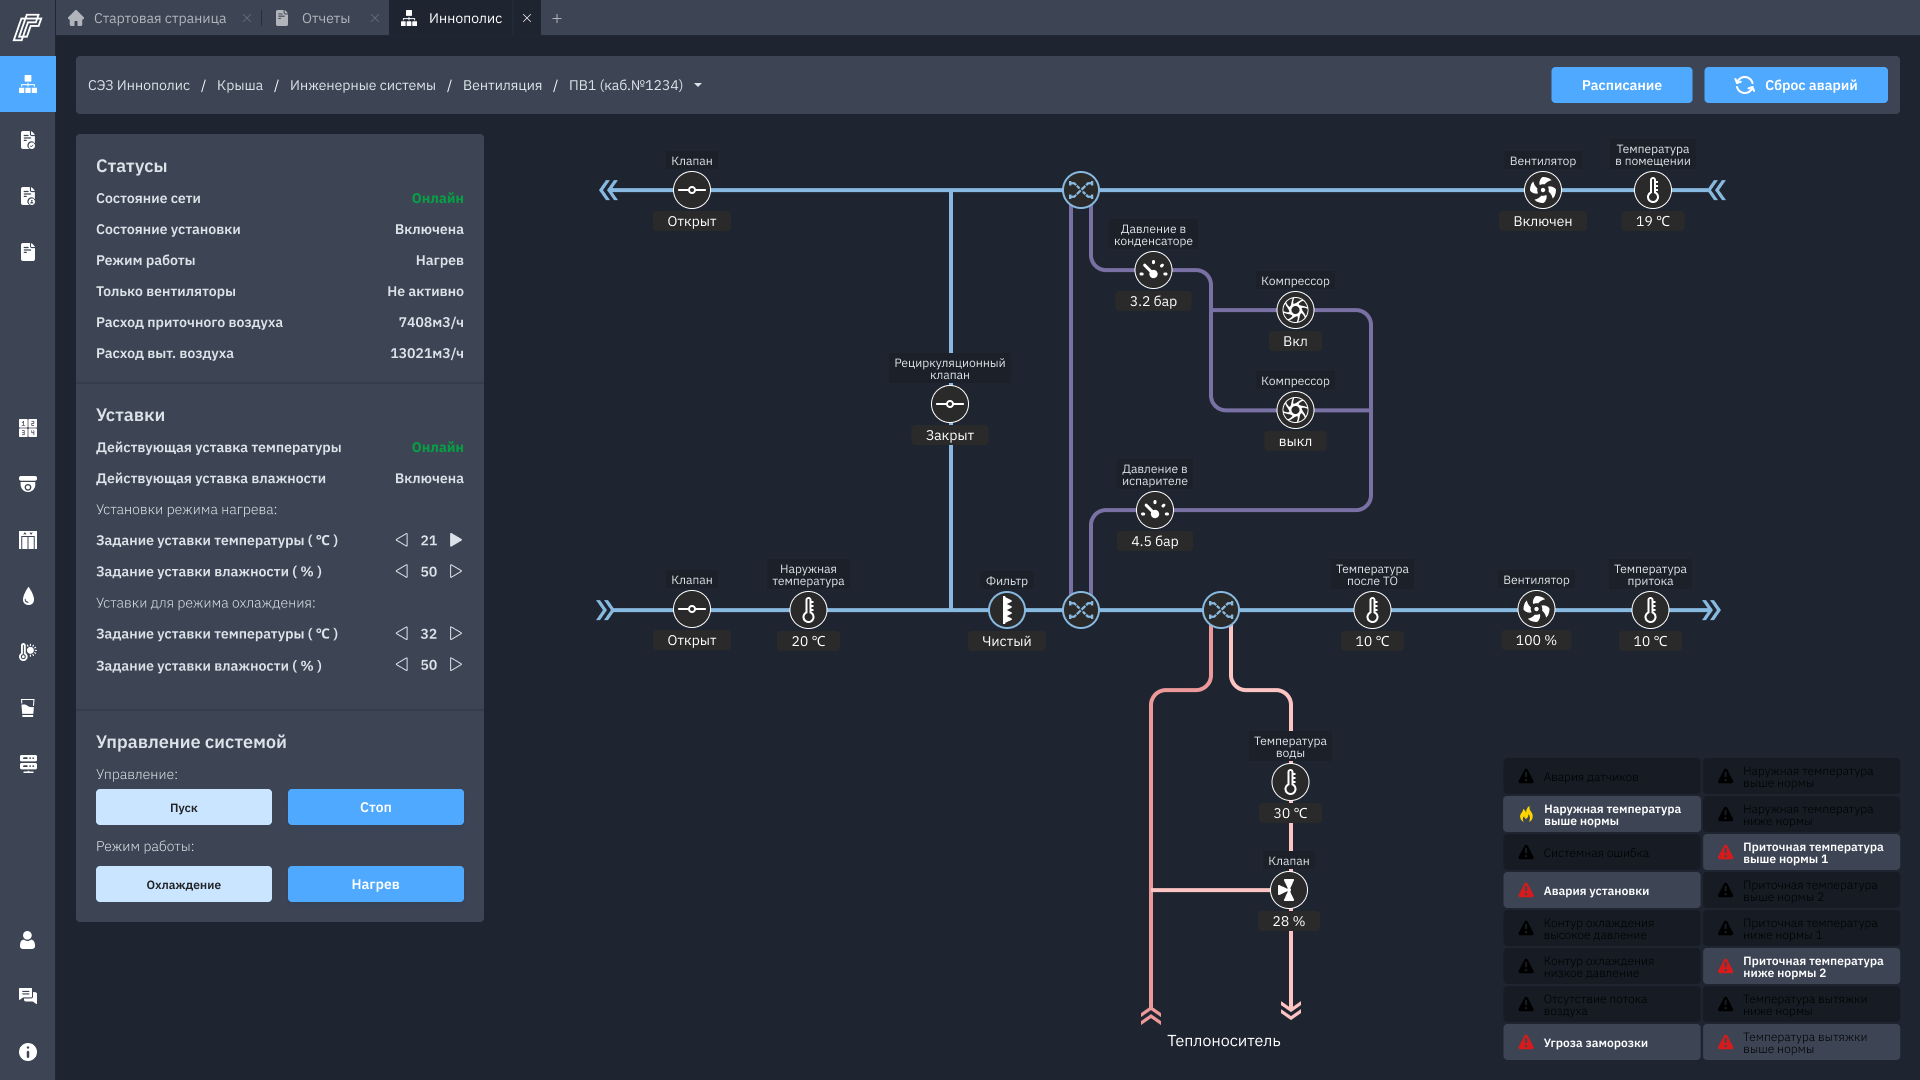Click the recirculation valve icon
Image resolution: width=1920 pixels, height=1080 pixels.
(x=949, y=404)
